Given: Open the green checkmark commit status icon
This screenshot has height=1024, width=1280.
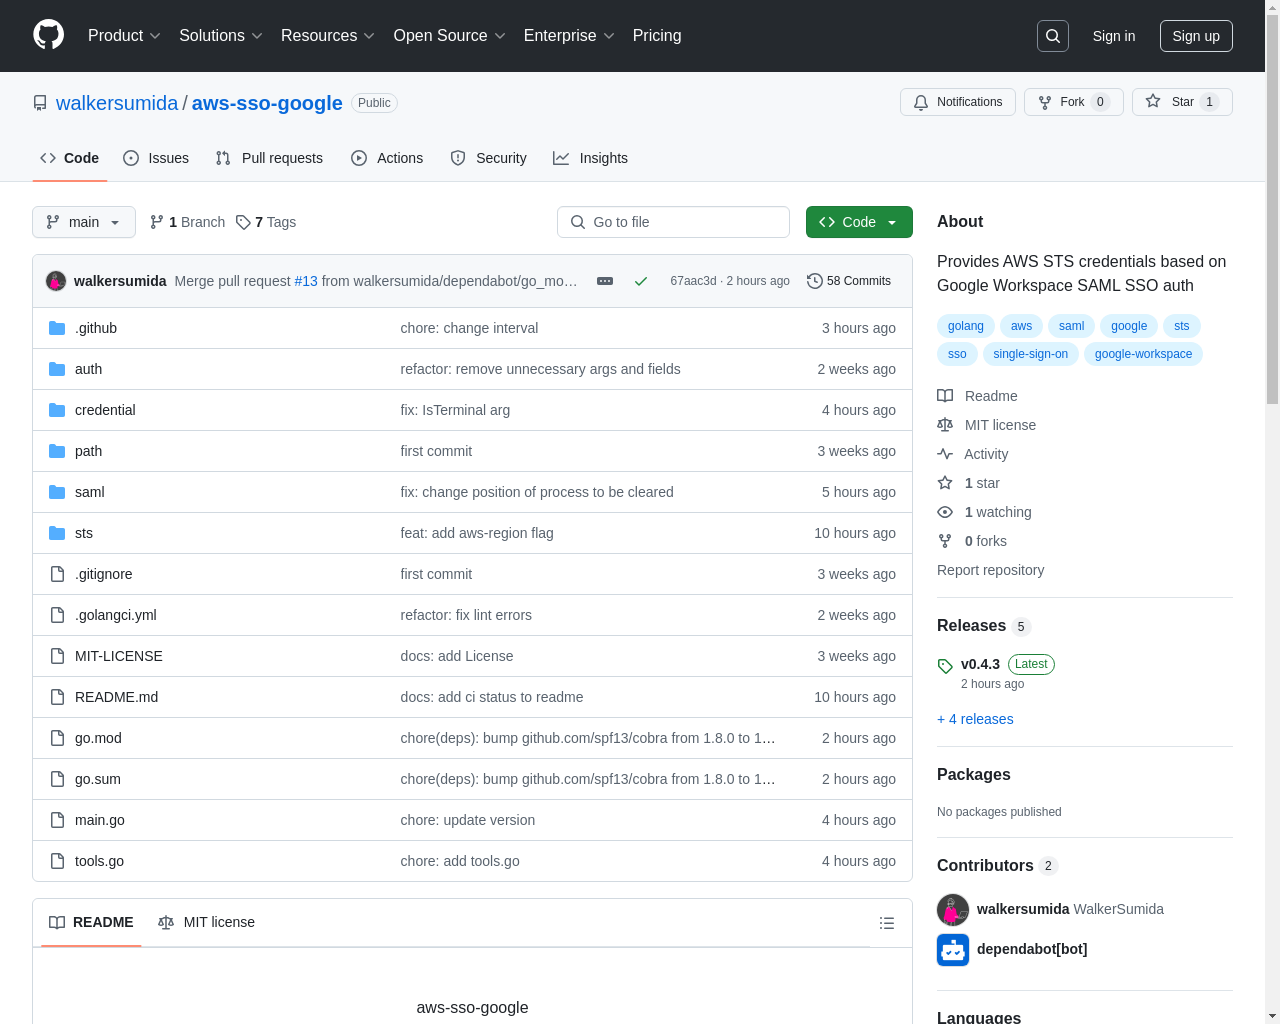Looking at the screenshot, I should click(641, 281).
